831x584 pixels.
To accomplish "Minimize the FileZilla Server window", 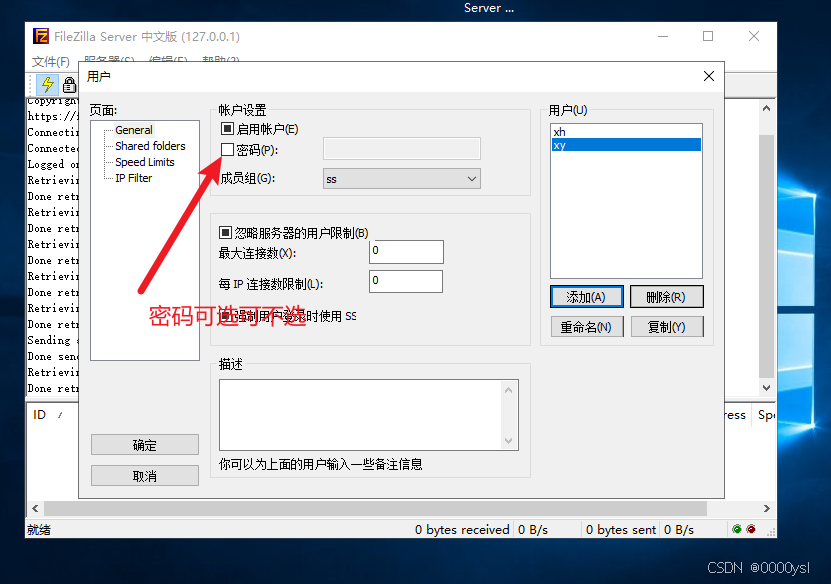I will click(x=662, y=36).
